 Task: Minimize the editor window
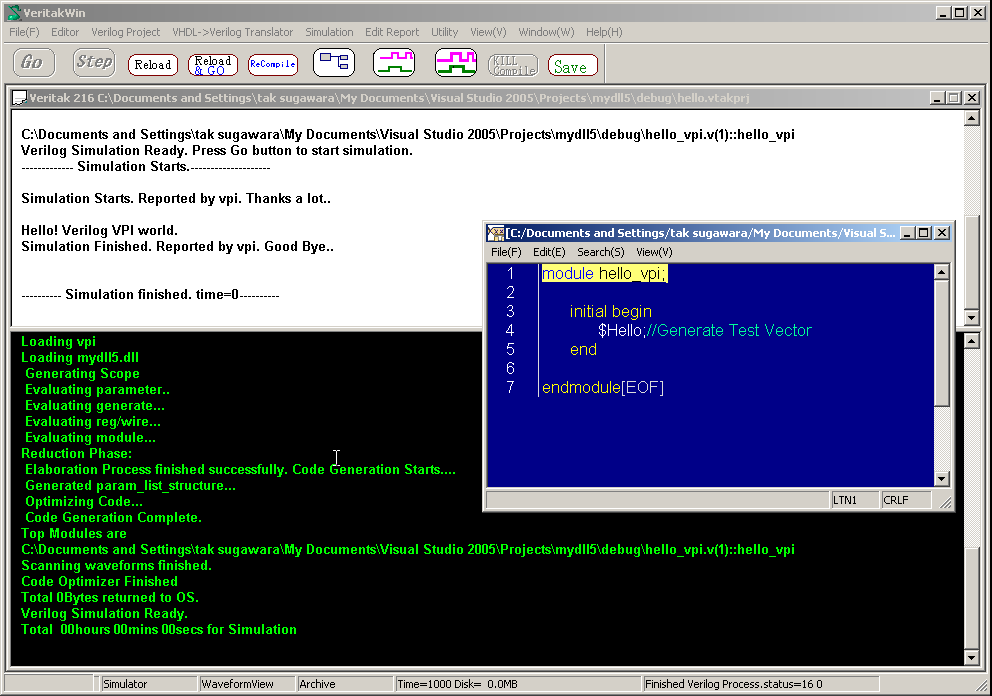[908, 233]
